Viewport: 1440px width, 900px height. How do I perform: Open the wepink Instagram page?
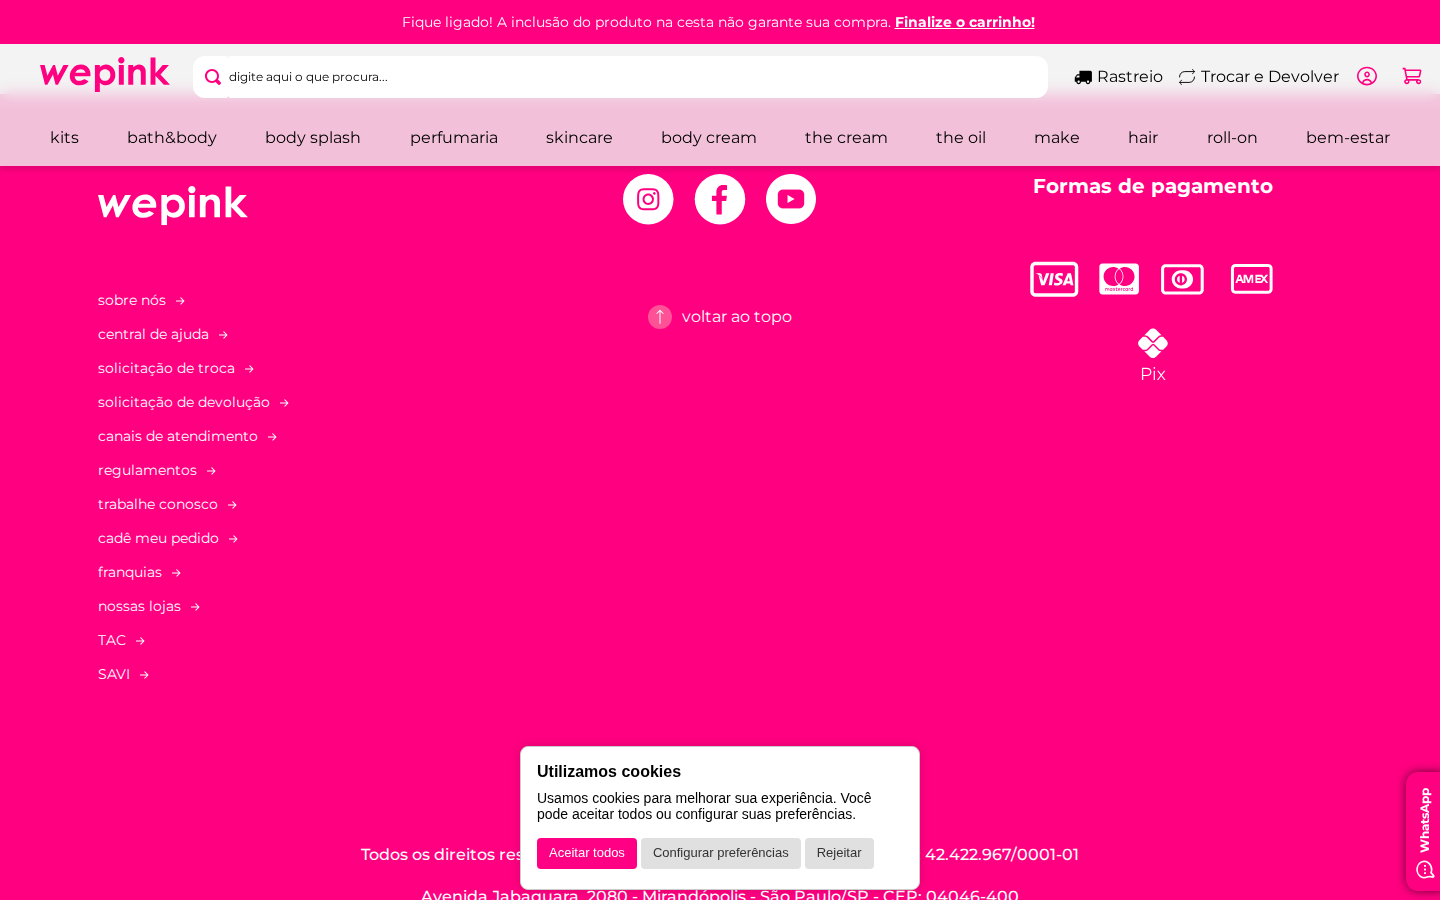click(648, 199)
